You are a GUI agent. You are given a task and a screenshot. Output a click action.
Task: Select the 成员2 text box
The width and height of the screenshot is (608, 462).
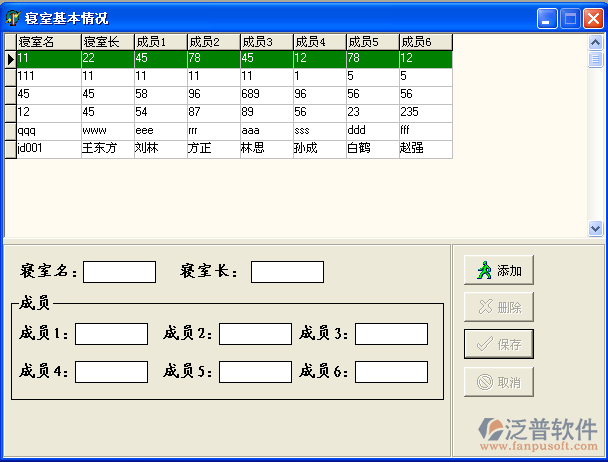click(255, 334)
